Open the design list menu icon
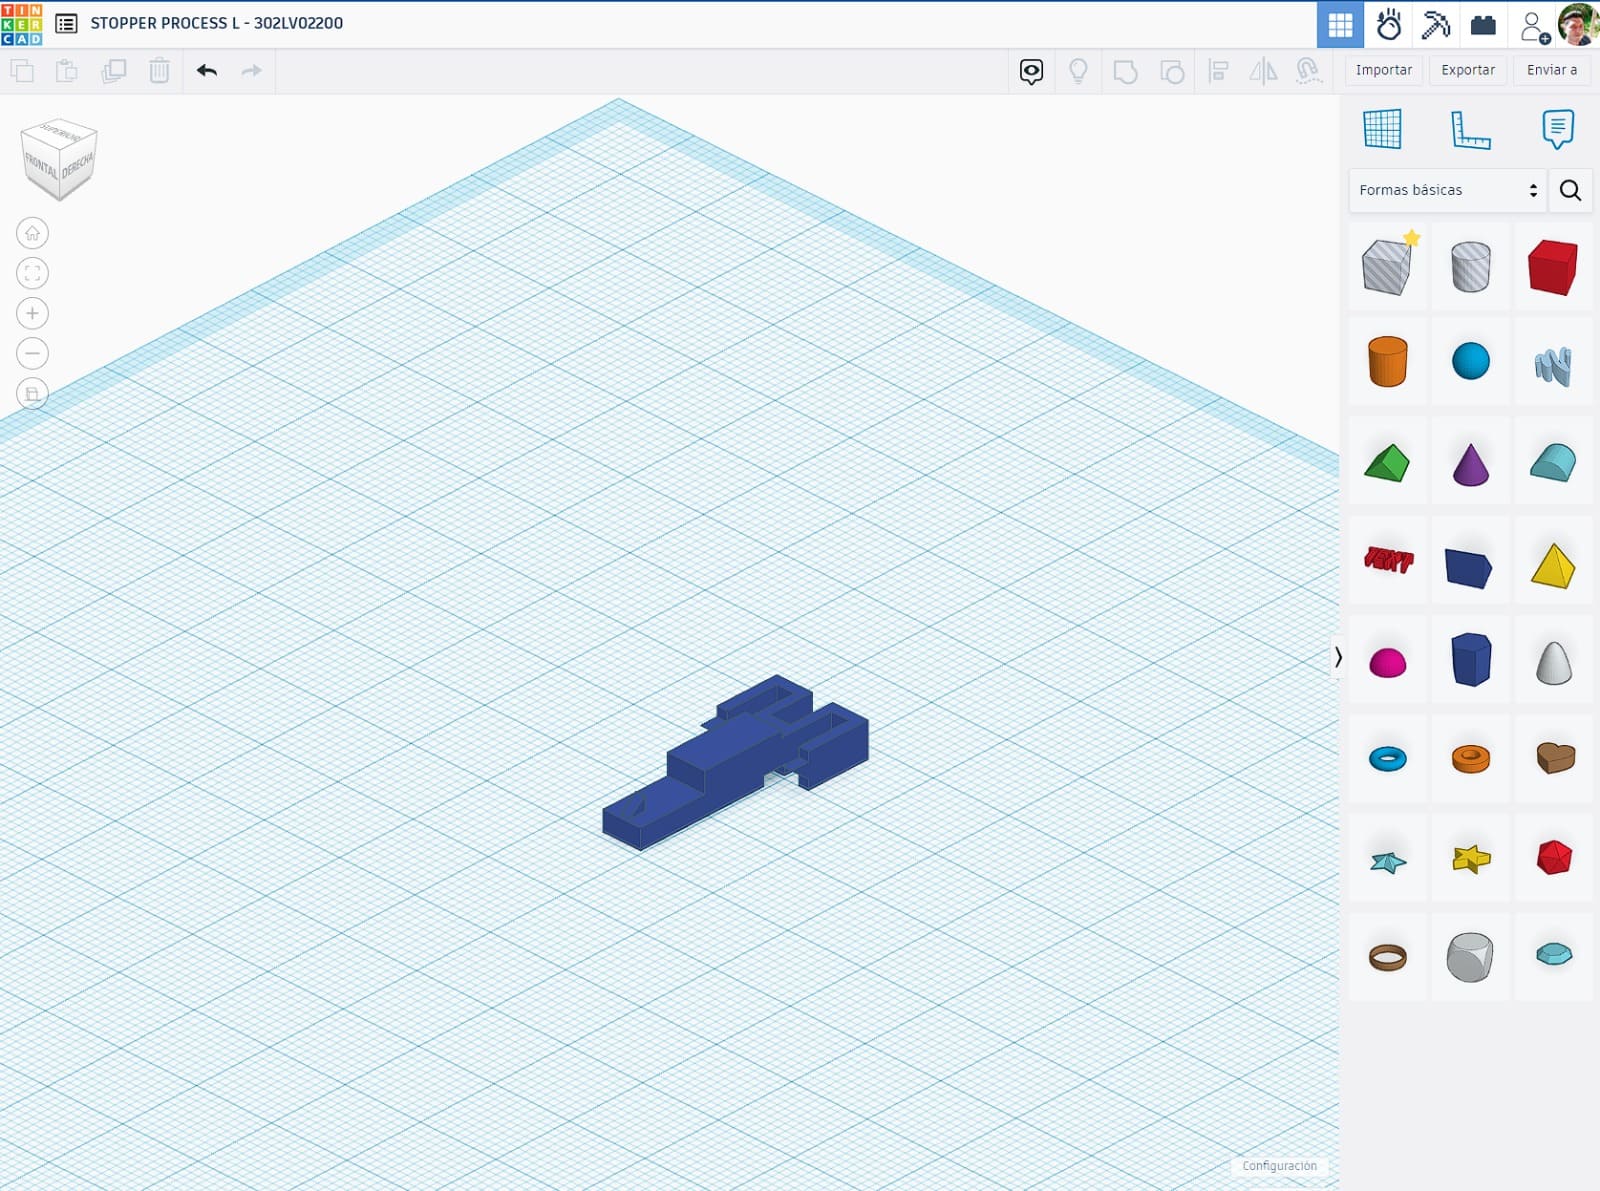This screenshot has height=1191, width=1600. [66, 24]
